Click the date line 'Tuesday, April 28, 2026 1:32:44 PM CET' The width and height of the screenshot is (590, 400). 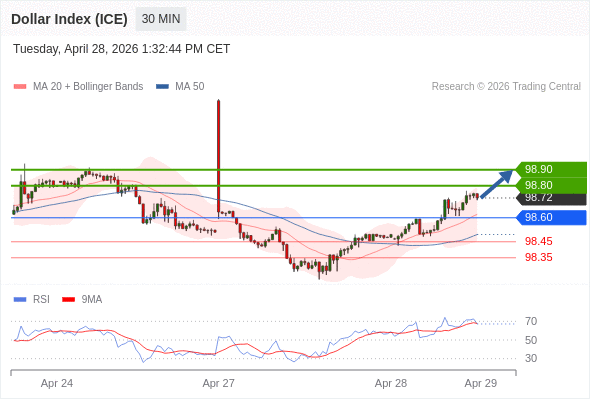coord(122,49)
